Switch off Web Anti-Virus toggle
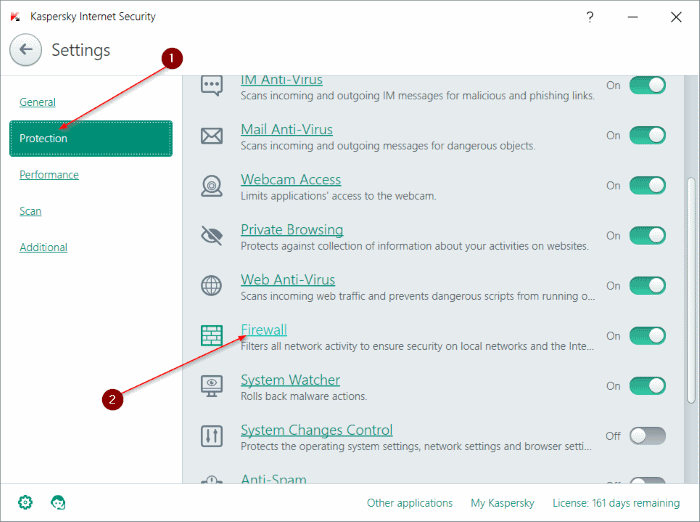The width and height of the screenshot is (700, 522). (647, 285)
